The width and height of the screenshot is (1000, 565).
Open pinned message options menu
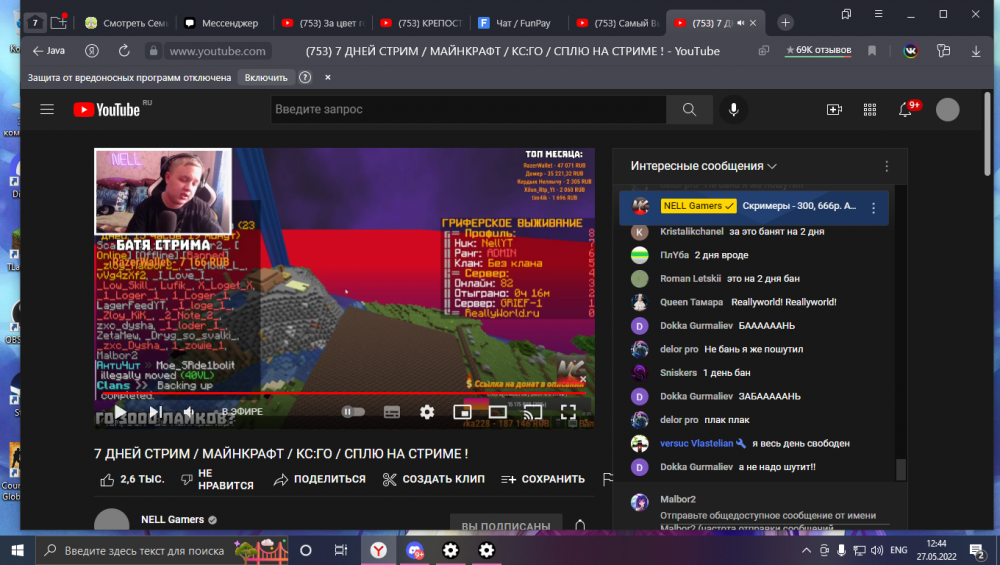coord(873,207)
